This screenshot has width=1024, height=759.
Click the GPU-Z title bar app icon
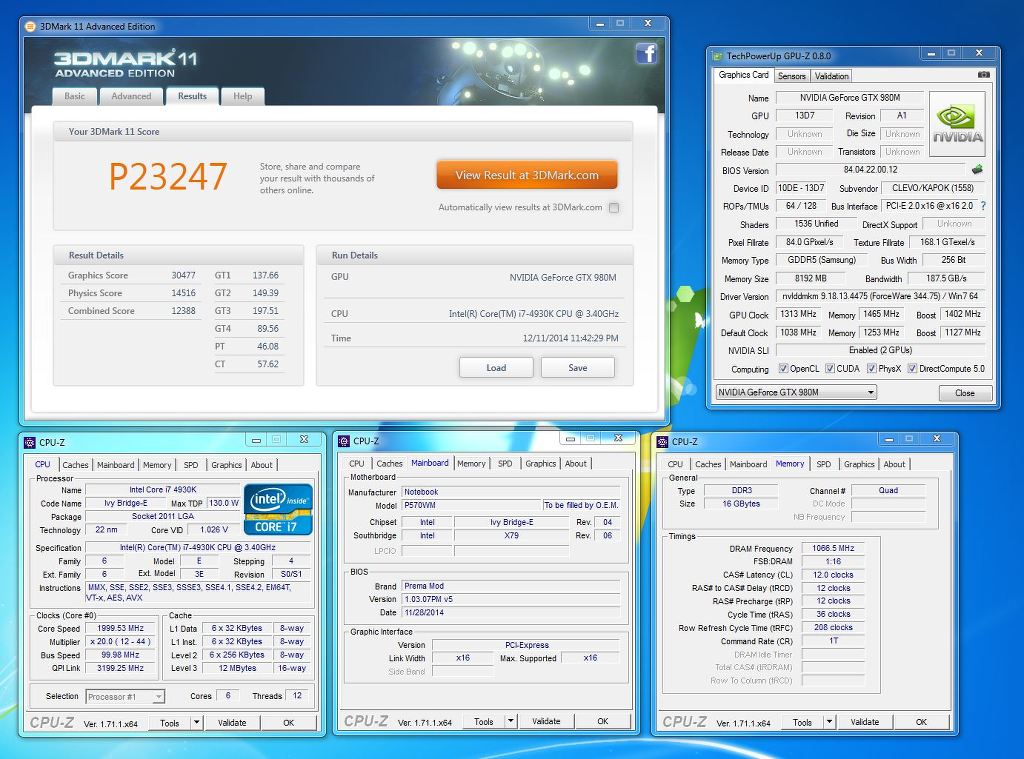pyautogui.click(x=718, y=56)
